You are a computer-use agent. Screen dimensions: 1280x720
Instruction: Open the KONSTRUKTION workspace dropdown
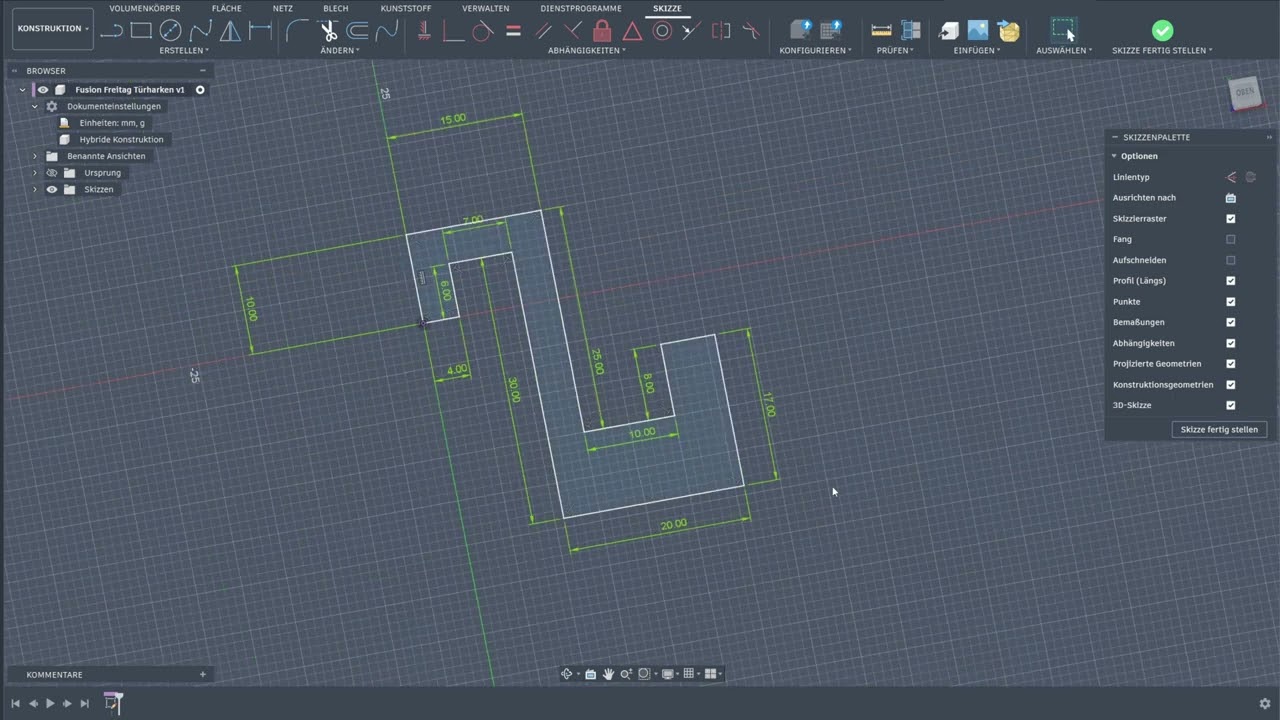[53, 29]
